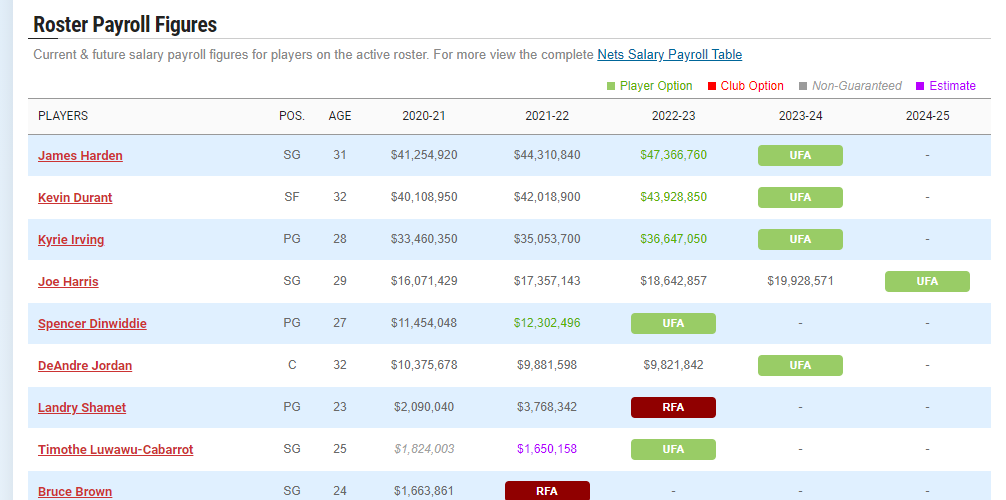
Task: Click Landry Shamet's RFA badge
Action: (673, 408)
